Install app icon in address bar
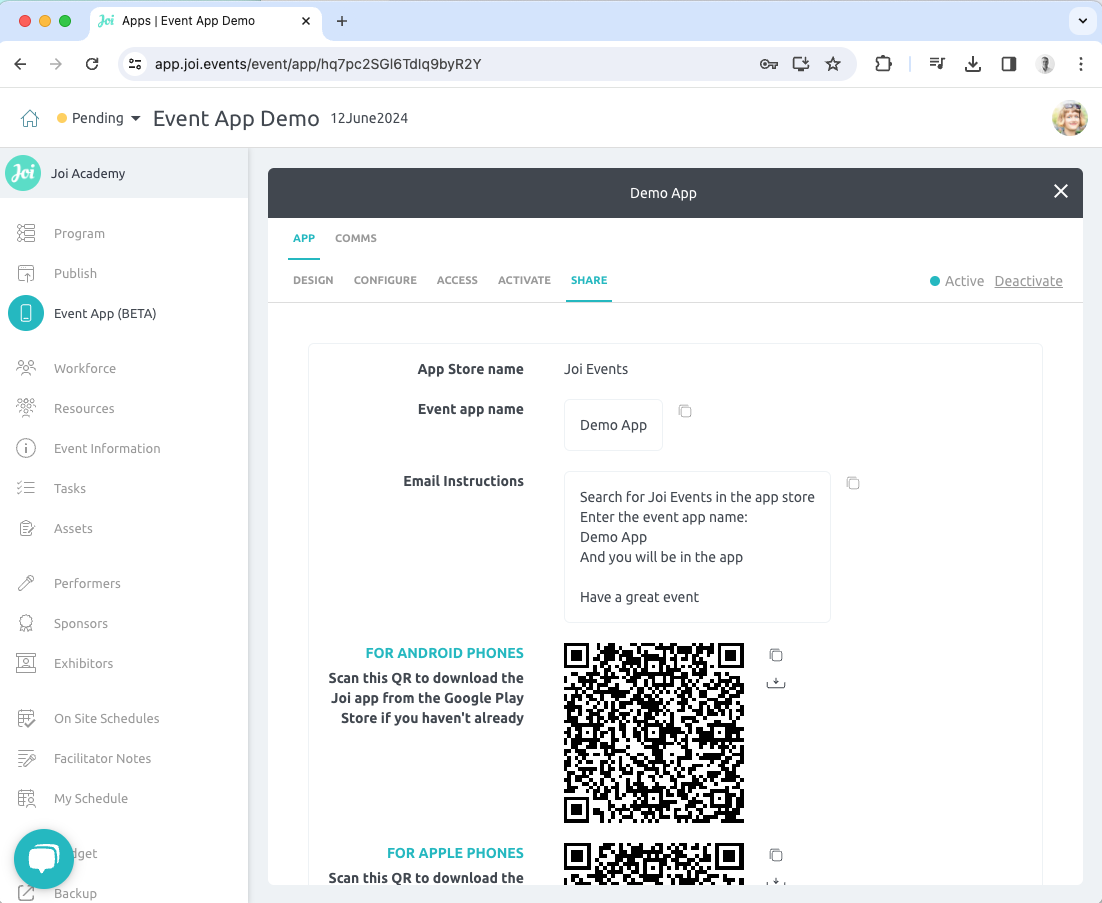The image size is (1102, 903). (x=800, y=64)
